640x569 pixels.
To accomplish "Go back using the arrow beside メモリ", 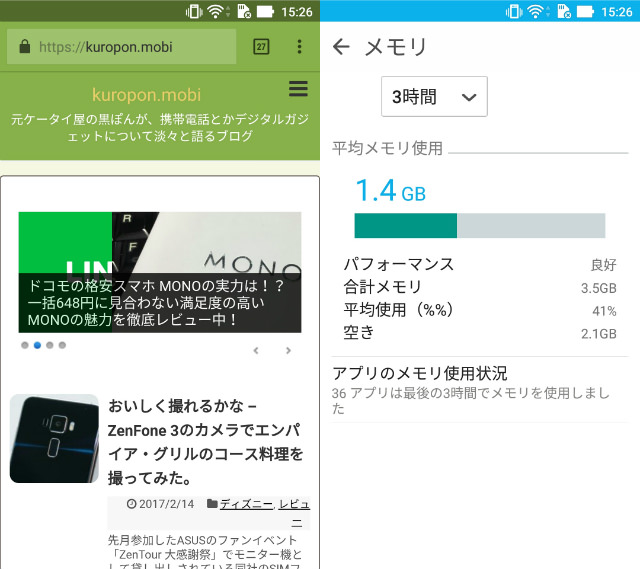I will 341,47.
